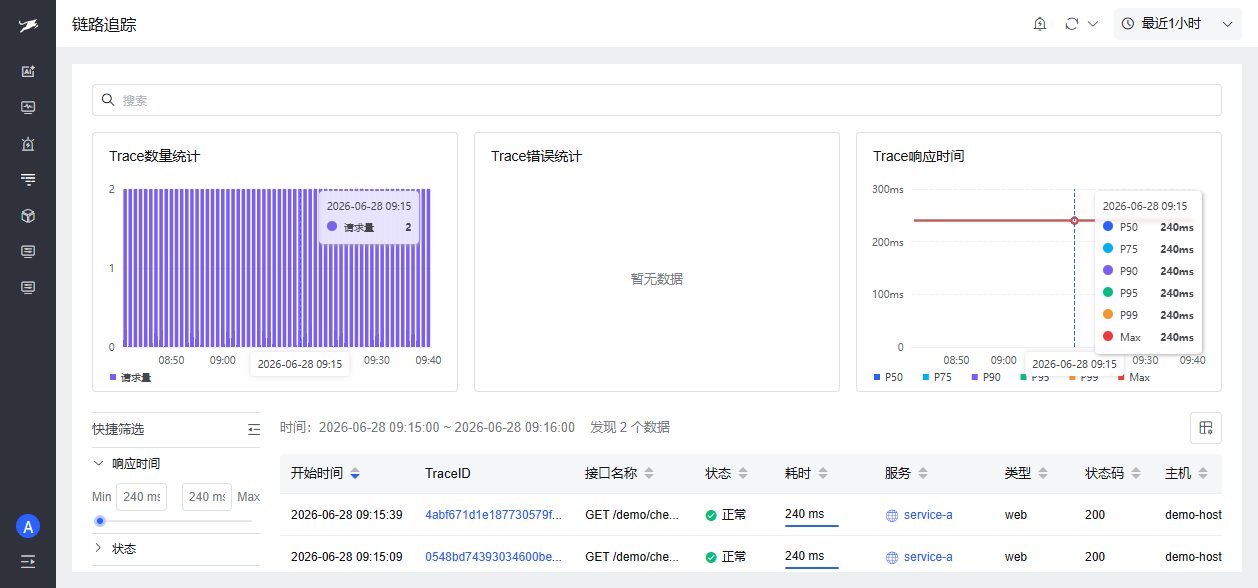
Task: Sort by 类型 column arrows
Action: [x=1043, y=473]
